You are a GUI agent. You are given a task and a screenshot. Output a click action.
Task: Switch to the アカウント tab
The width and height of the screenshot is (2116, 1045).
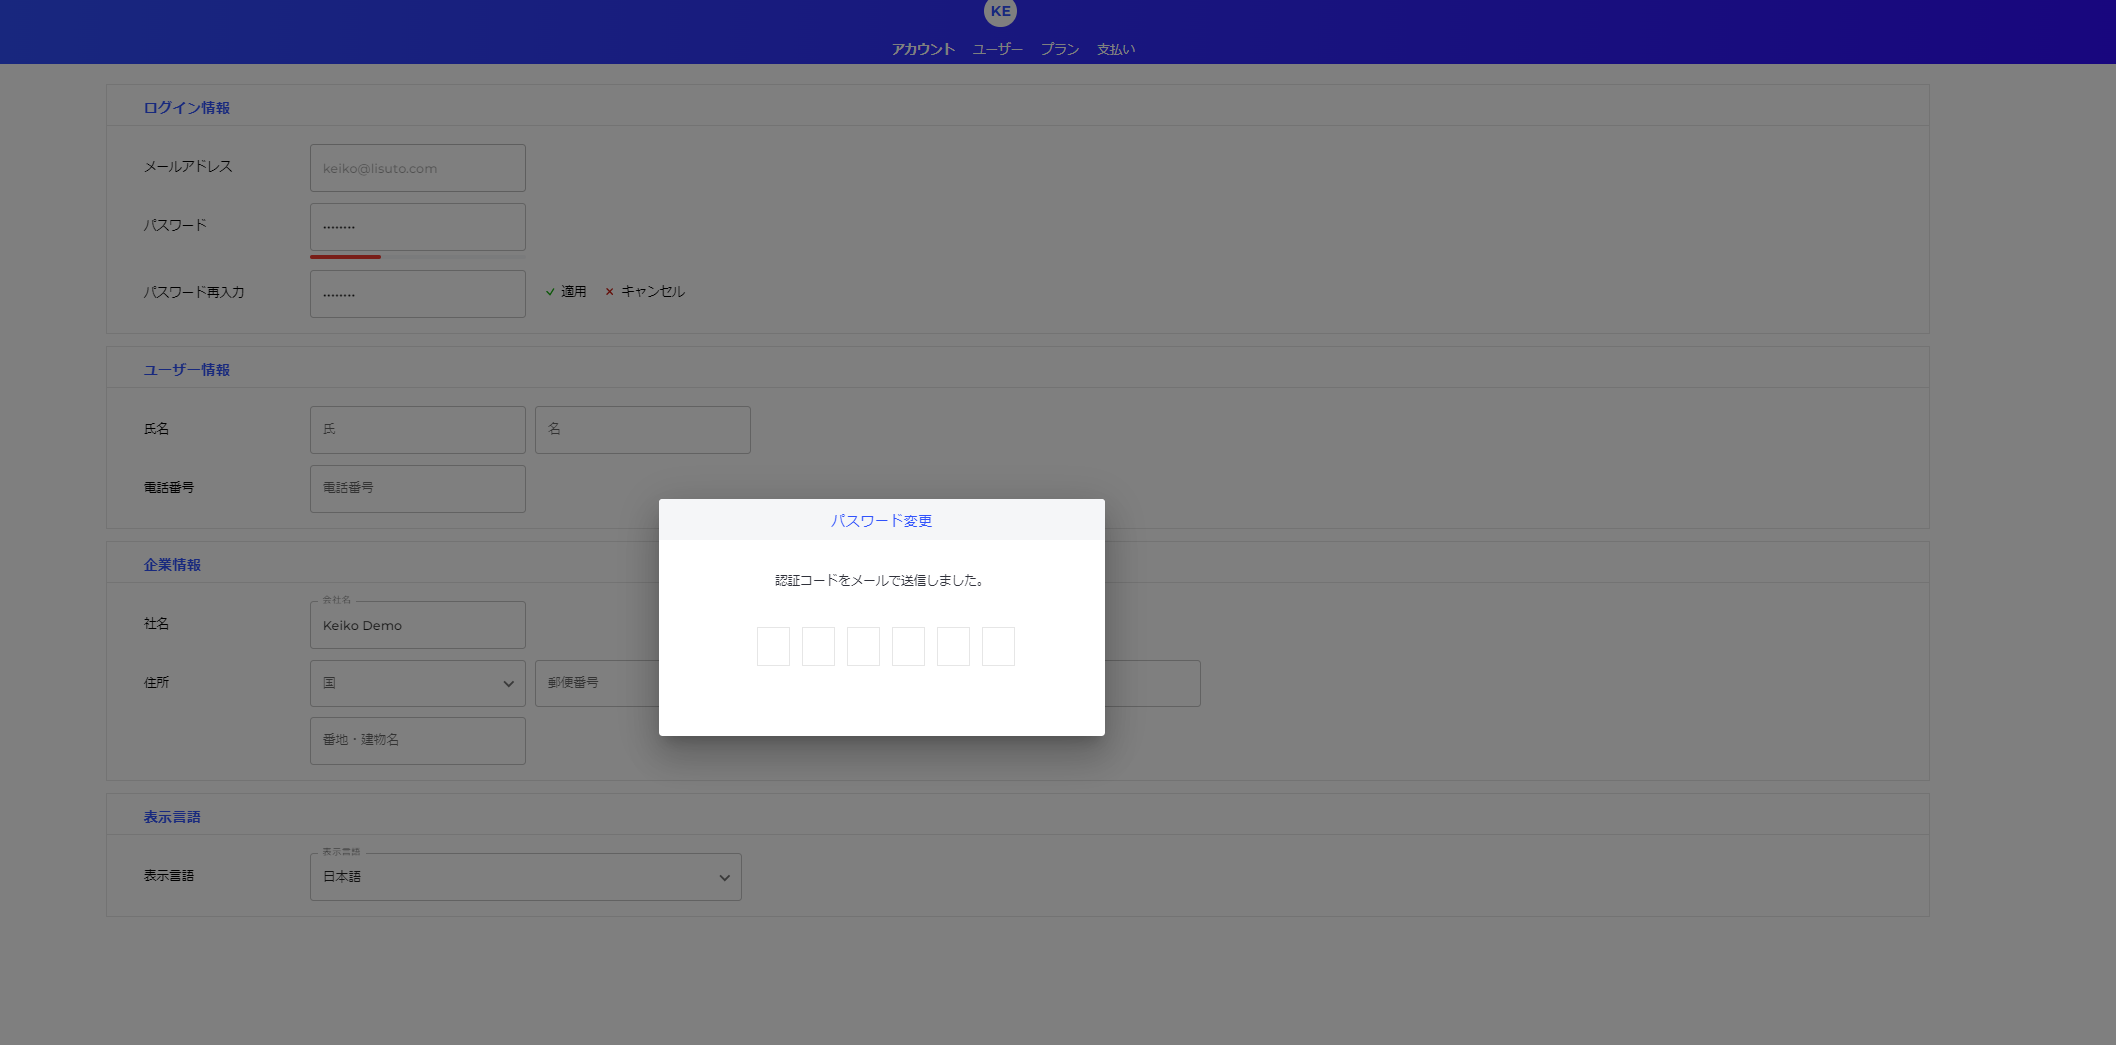(x=923, y=49)
